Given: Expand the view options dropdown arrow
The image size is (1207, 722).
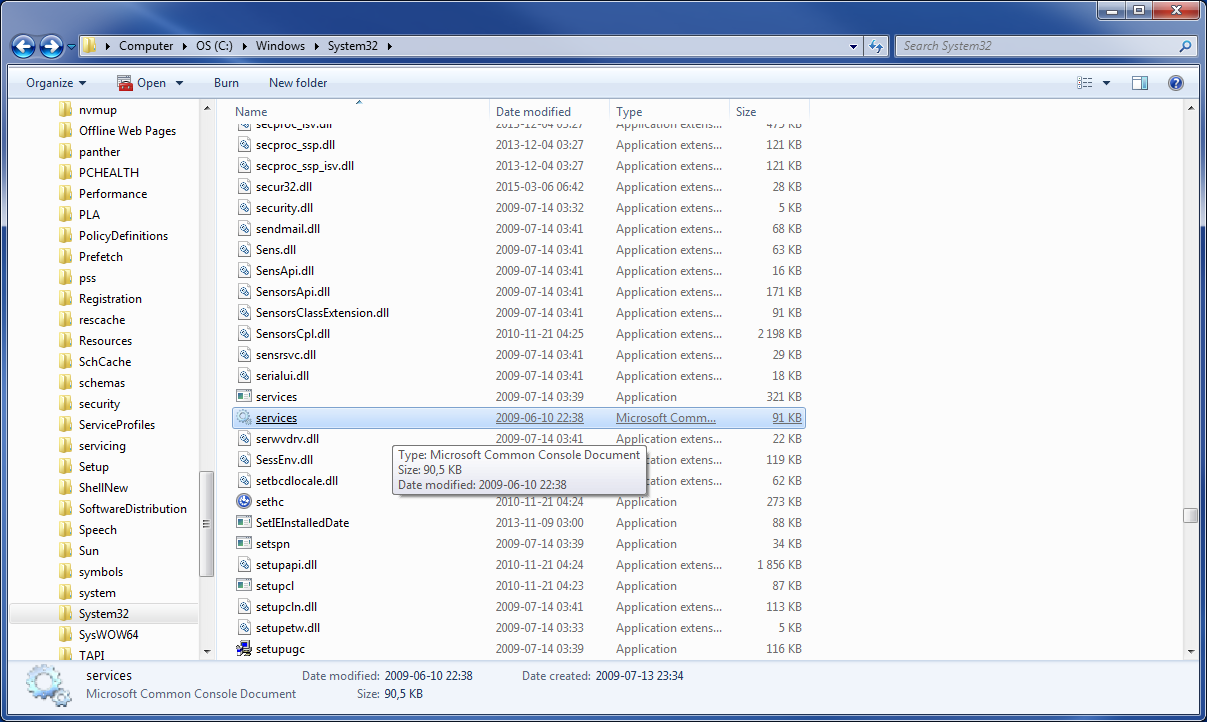Looking at the screenshot, I should point(1107,83).
